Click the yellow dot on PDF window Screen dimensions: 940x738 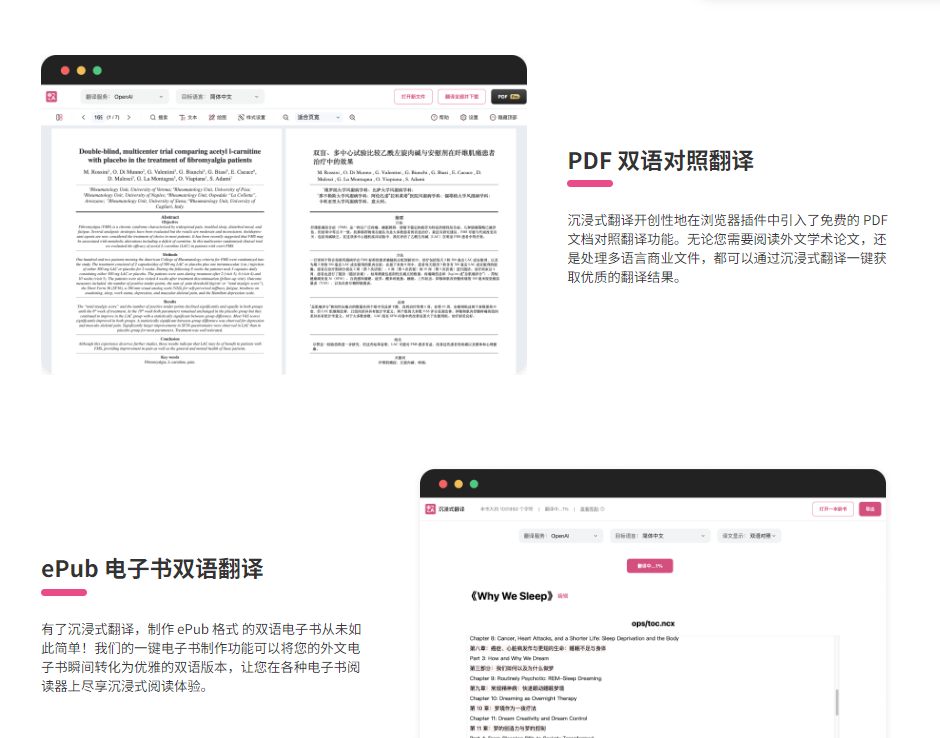(81, 71)
